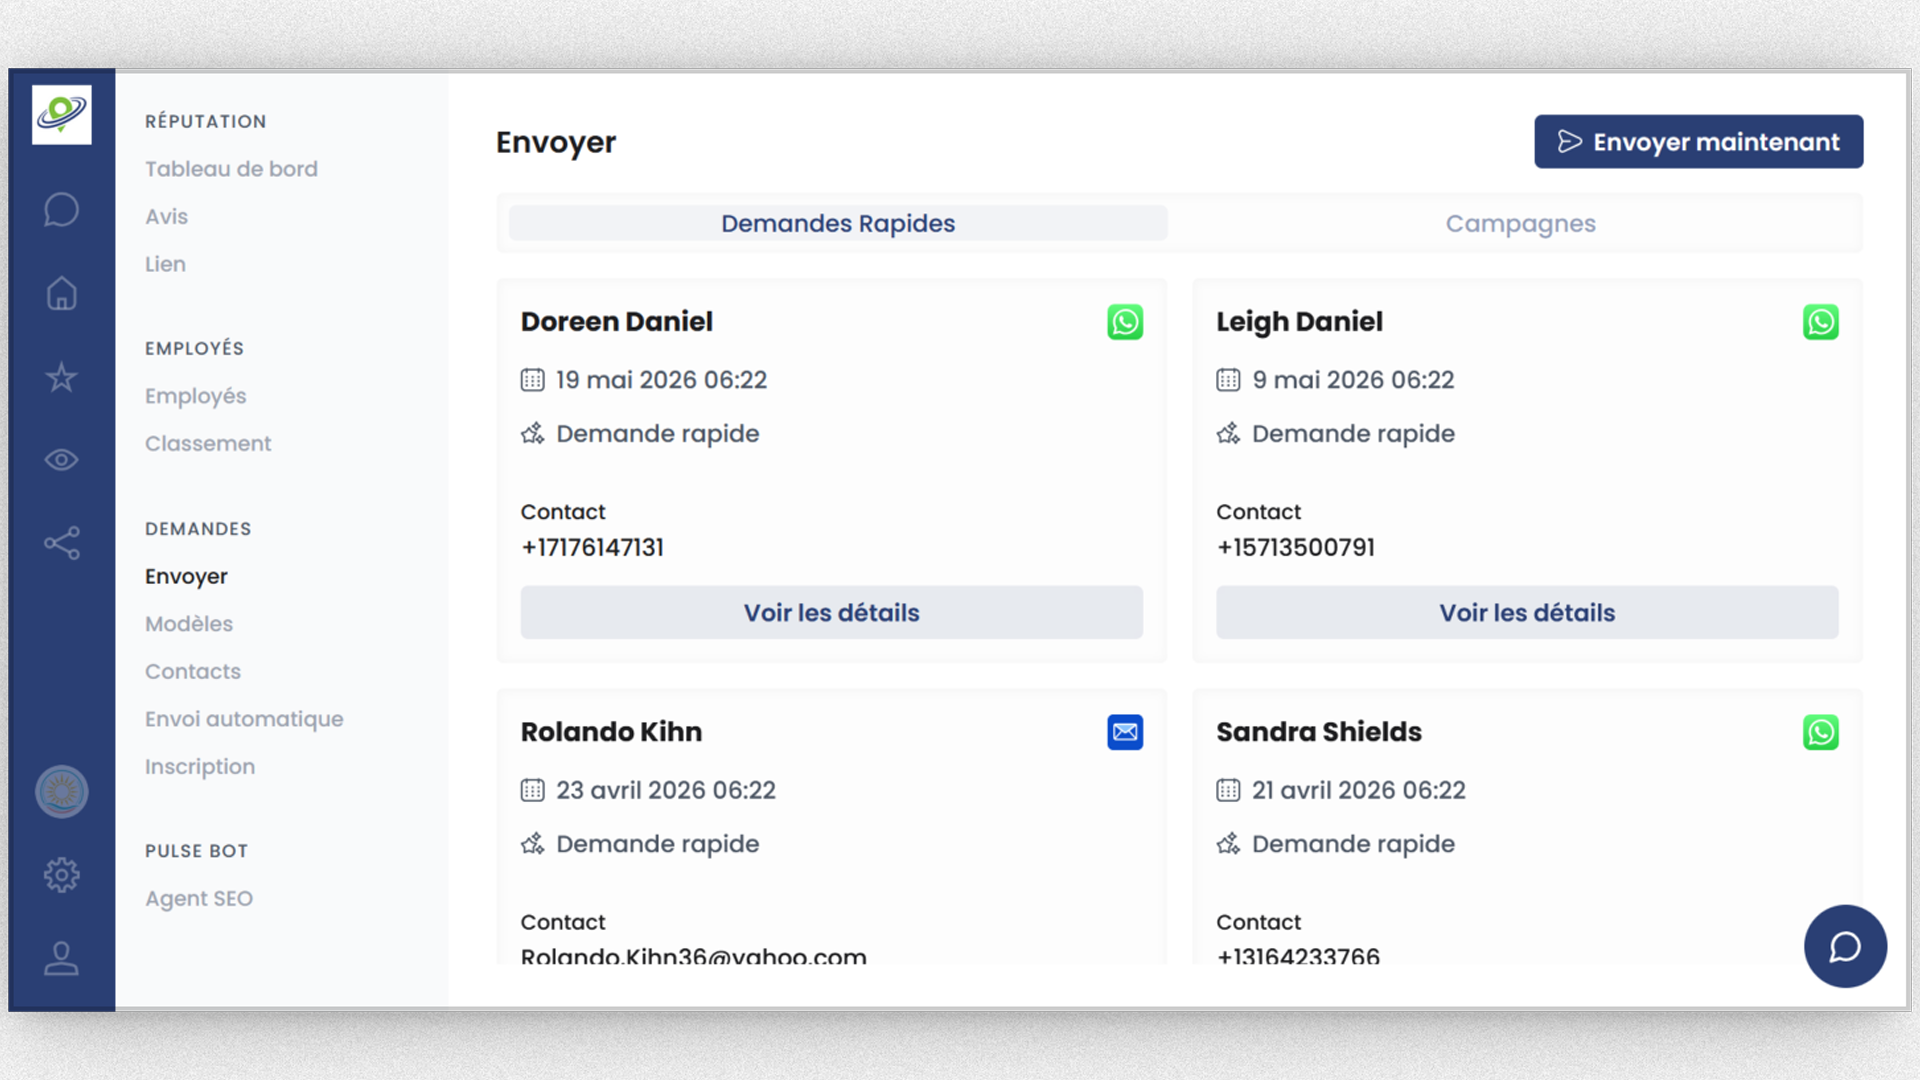Open Classement in the sidebar
Screen dimensions: 1920x1080
208,443
